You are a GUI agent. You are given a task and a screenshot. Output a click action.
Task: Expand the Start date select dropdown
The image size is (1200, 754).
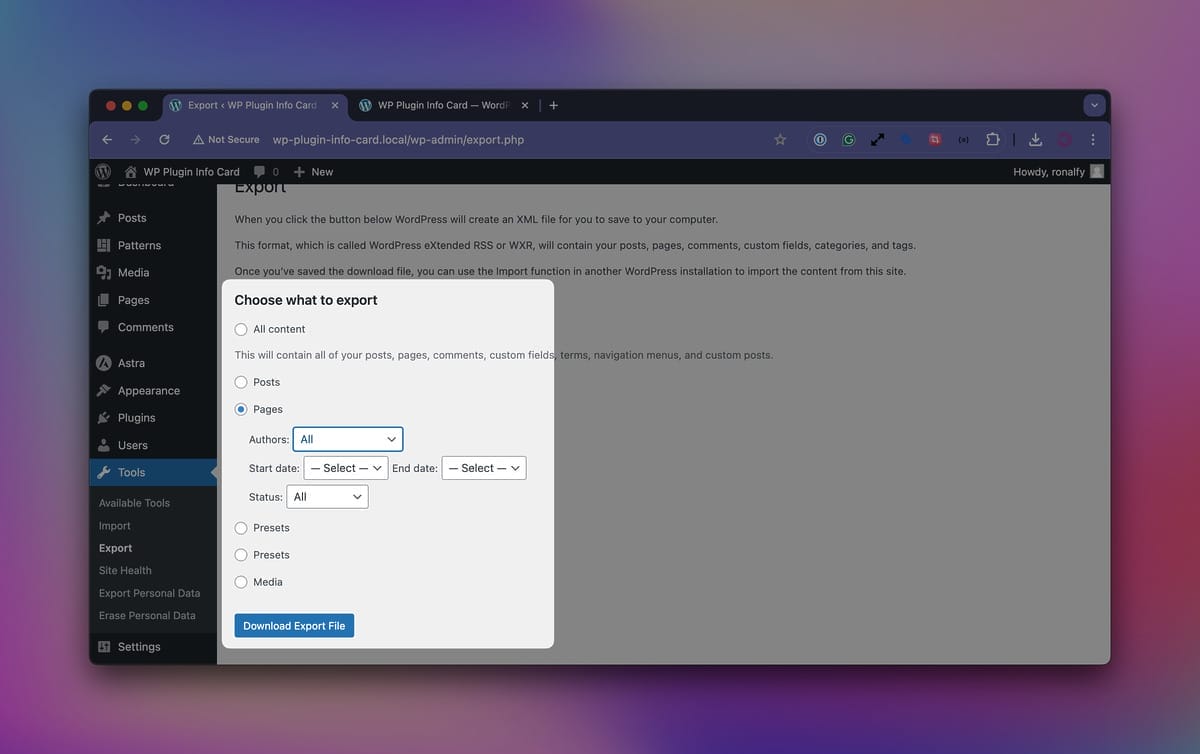(345, 468)
